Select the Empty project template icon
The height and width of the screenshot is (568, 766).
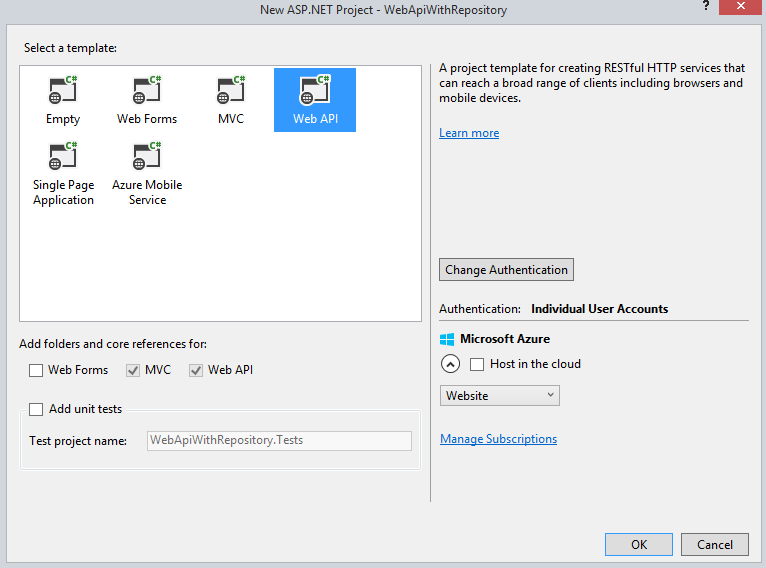click(63, 91)
